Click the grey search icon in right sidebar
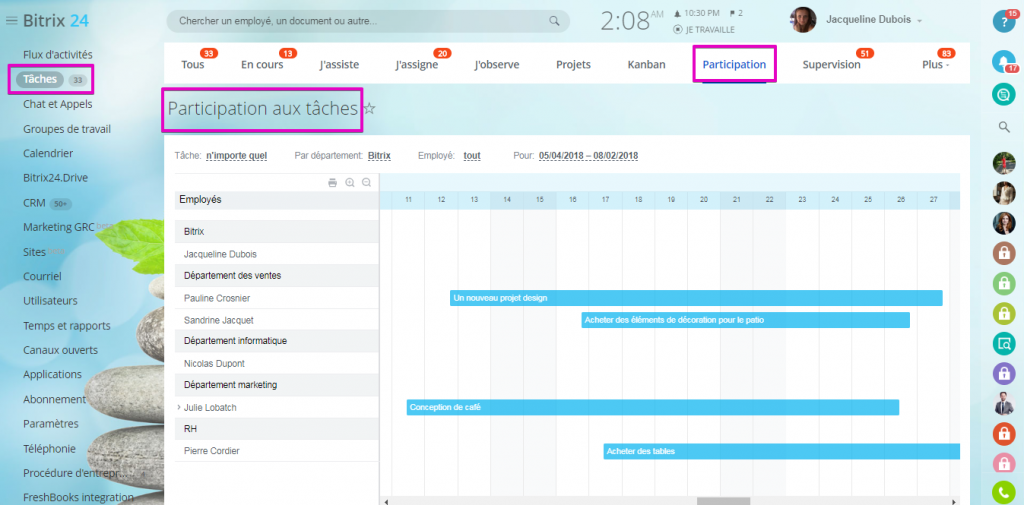Image resolution: width=1024 pixels, height=505 pixels. point(1004,127)
